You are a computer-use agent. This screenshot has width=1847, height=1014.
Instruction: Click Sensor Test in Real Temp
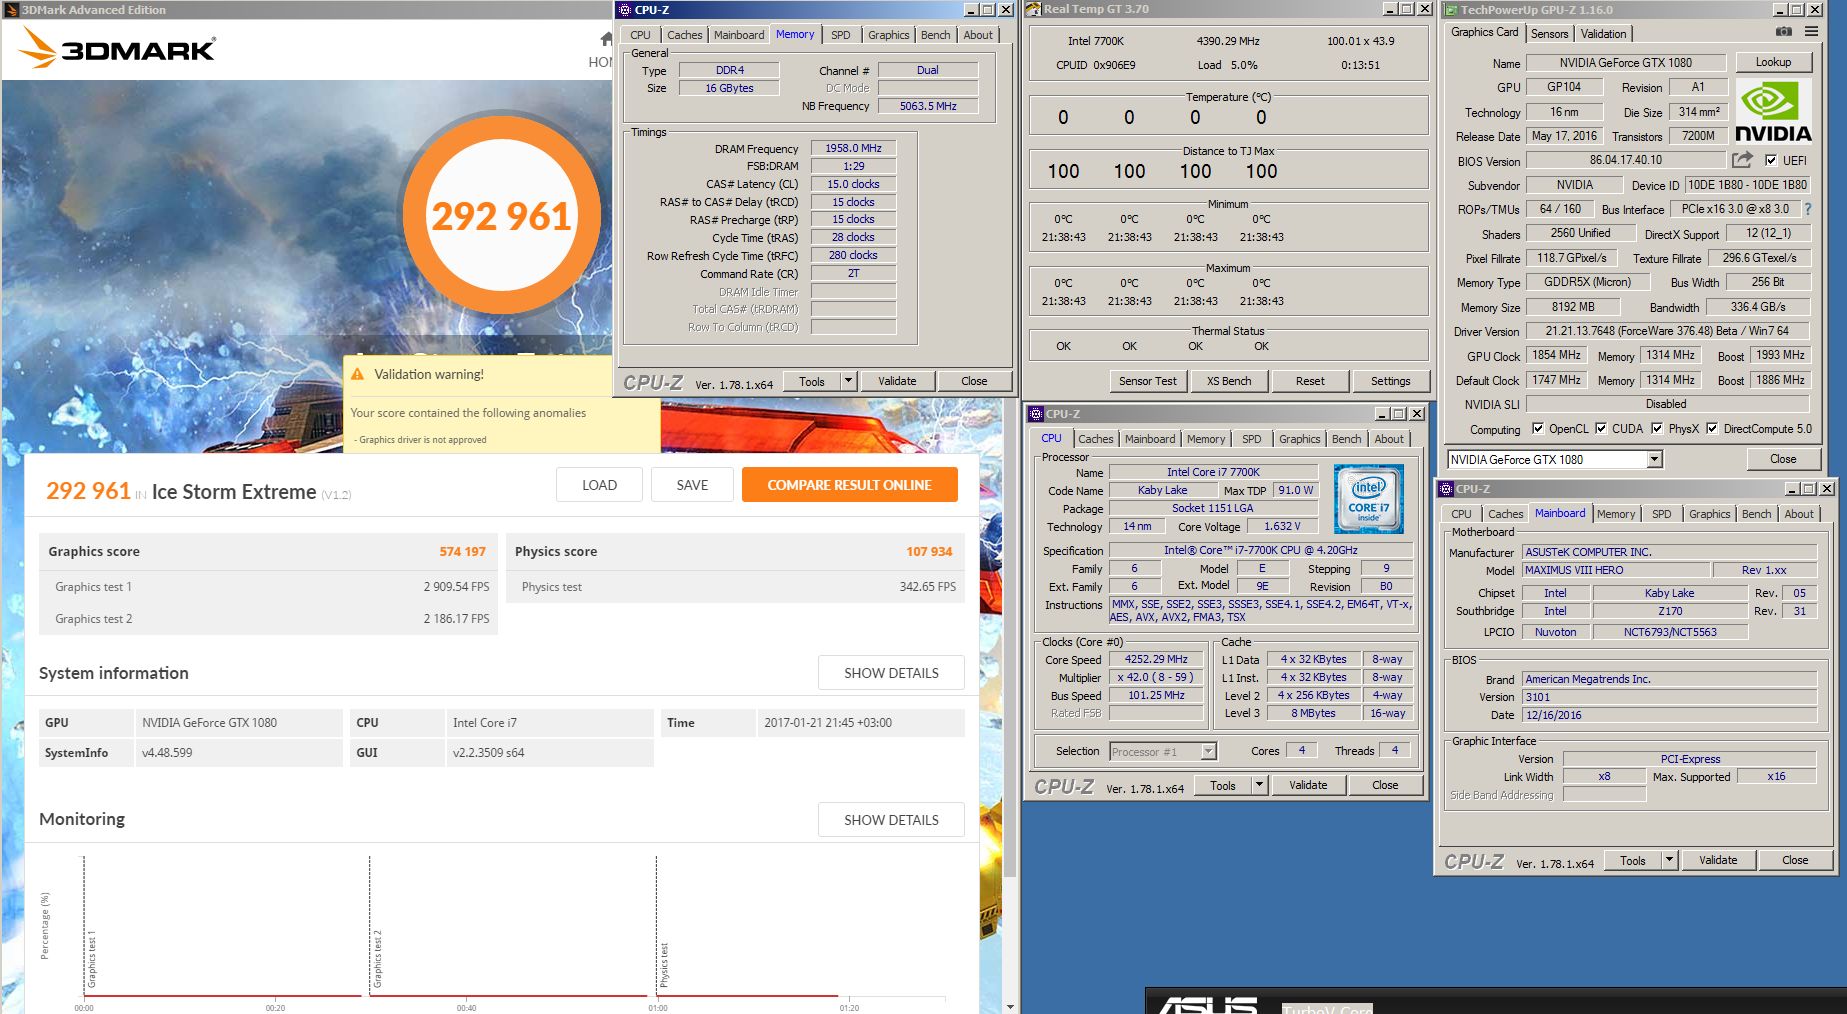click(x=1147, y=381)
